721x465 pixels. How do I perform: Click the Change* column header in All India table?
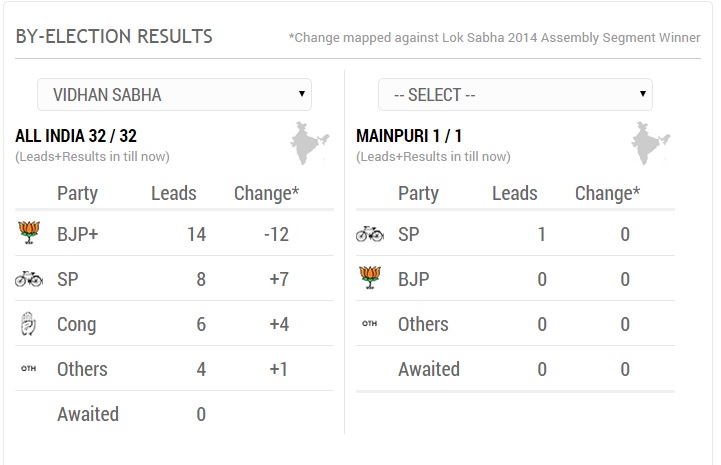coord(266,193)
